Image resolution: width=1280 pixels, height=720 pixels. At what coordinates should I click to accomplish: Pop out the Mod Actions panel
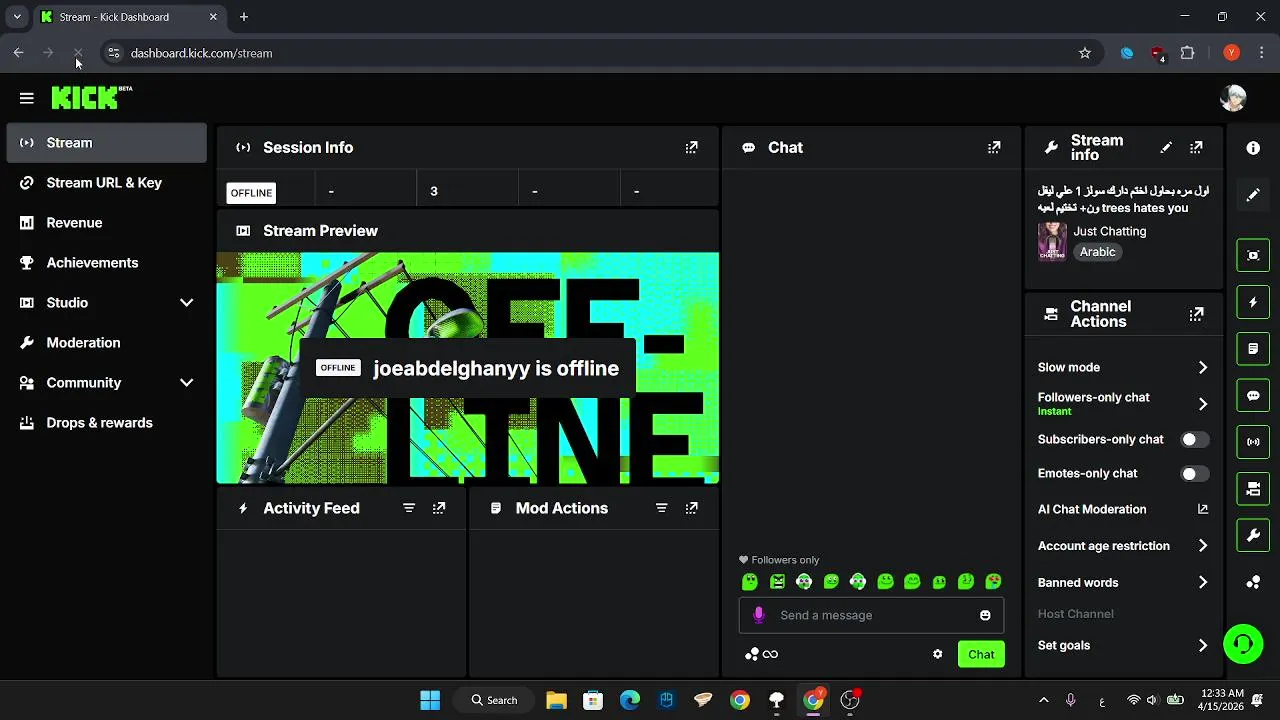[691, 508]
